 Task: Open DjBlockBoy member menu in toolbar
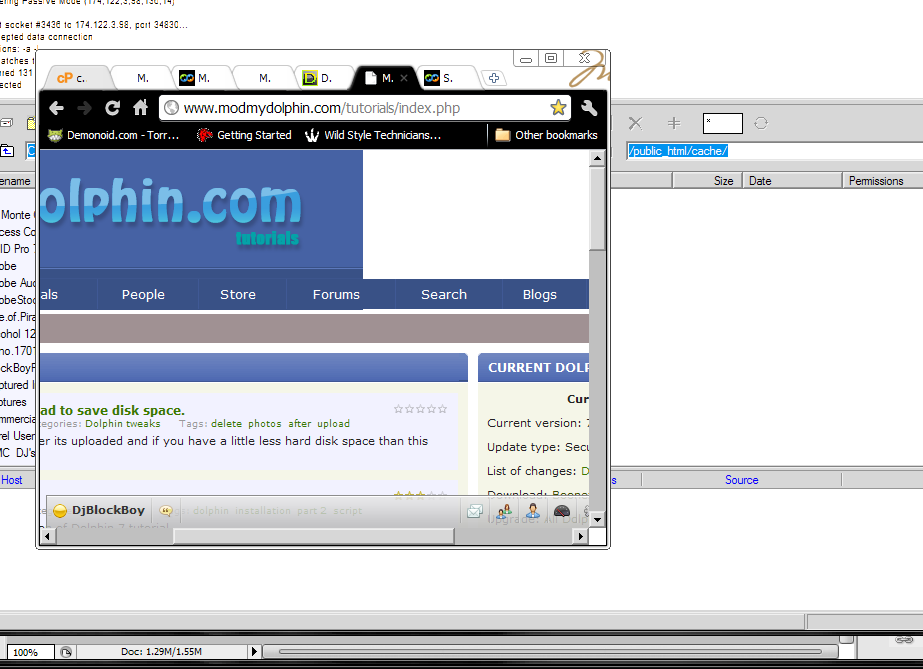tap(108, 510)
